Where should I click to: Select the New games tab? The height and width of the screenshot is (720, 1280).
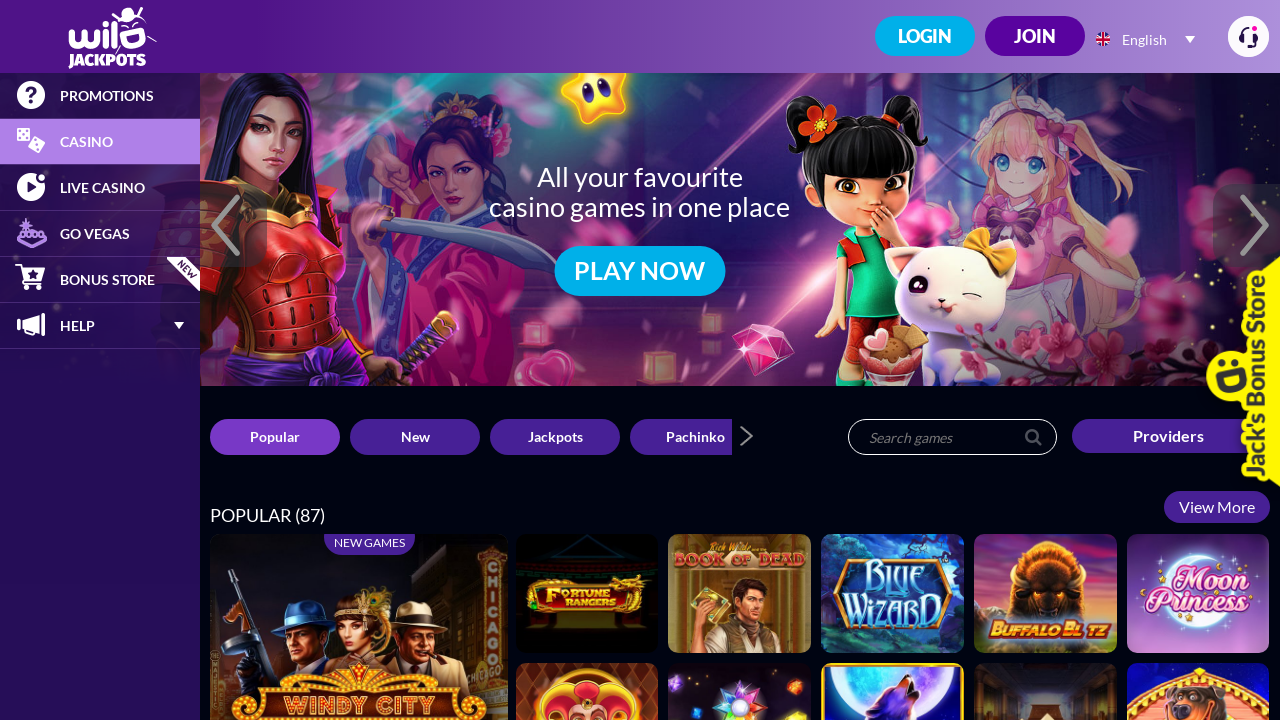point(415,437)
